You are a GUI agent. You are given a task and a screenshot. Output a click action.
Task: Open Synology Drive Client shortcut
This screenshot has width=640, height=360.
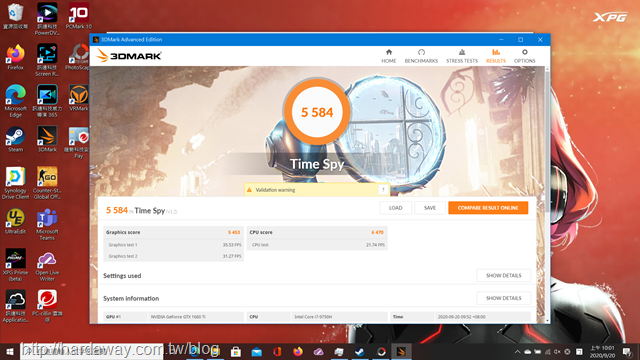16,183
